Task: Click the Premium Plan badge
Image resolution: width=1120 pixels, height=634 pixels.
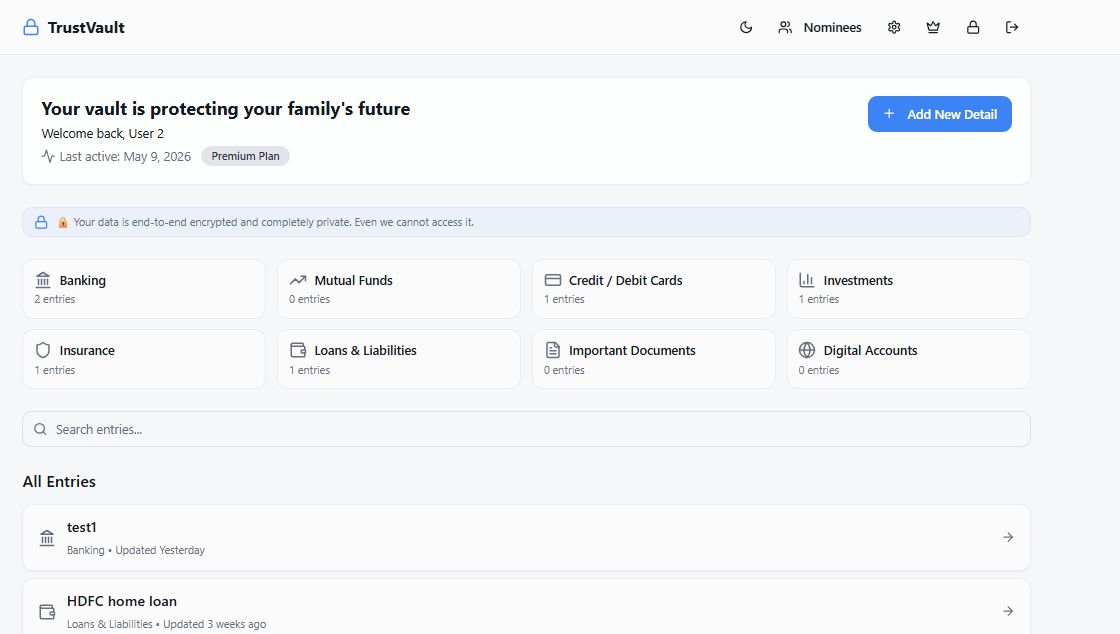Action: (x=245, y=156)
